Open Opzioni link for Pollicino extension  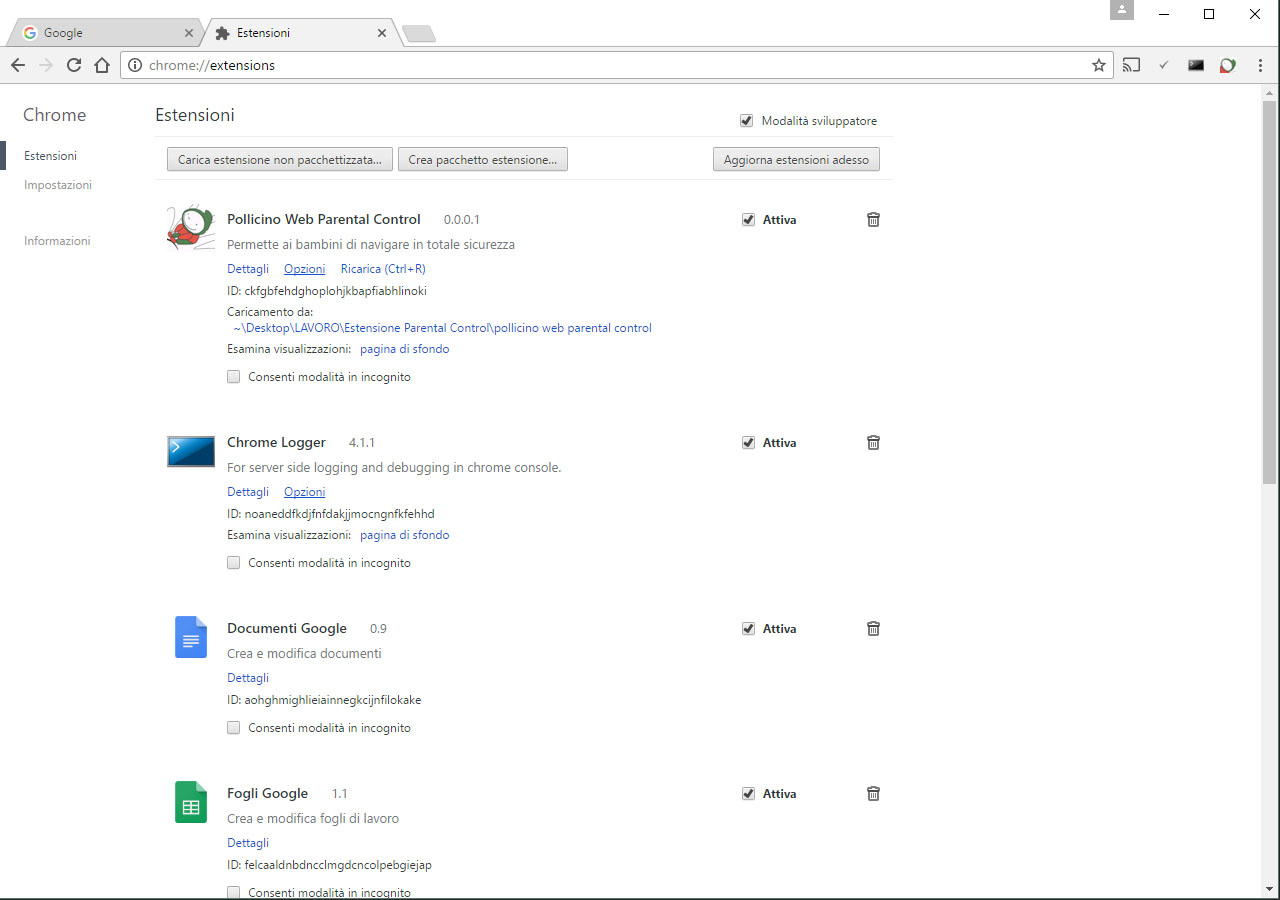(304, 269)
